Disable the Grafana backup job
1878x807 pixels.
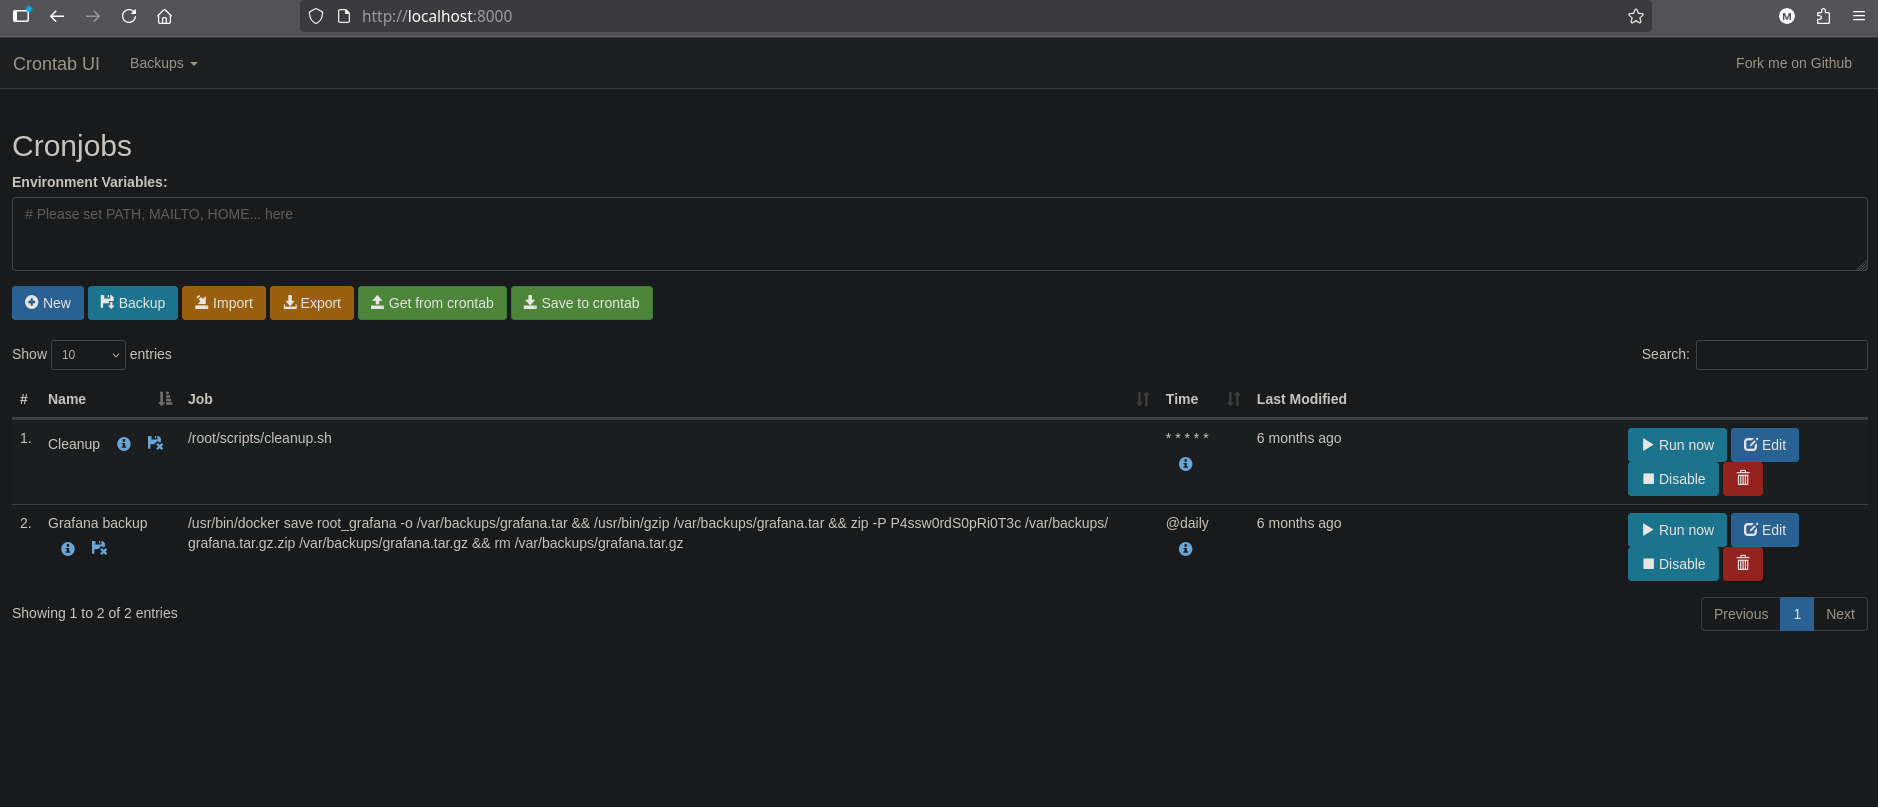pyautogui.click(x=1673, y=564)
